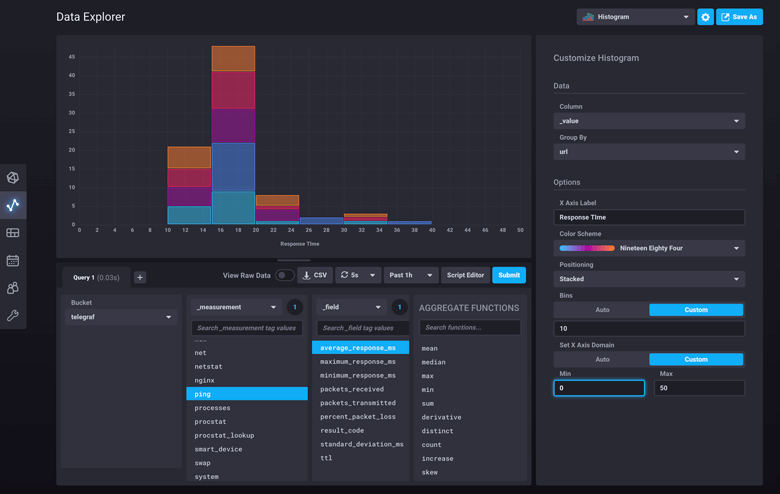Open the Nineteen Eighty Four color scheme

[x=649, y=248]
